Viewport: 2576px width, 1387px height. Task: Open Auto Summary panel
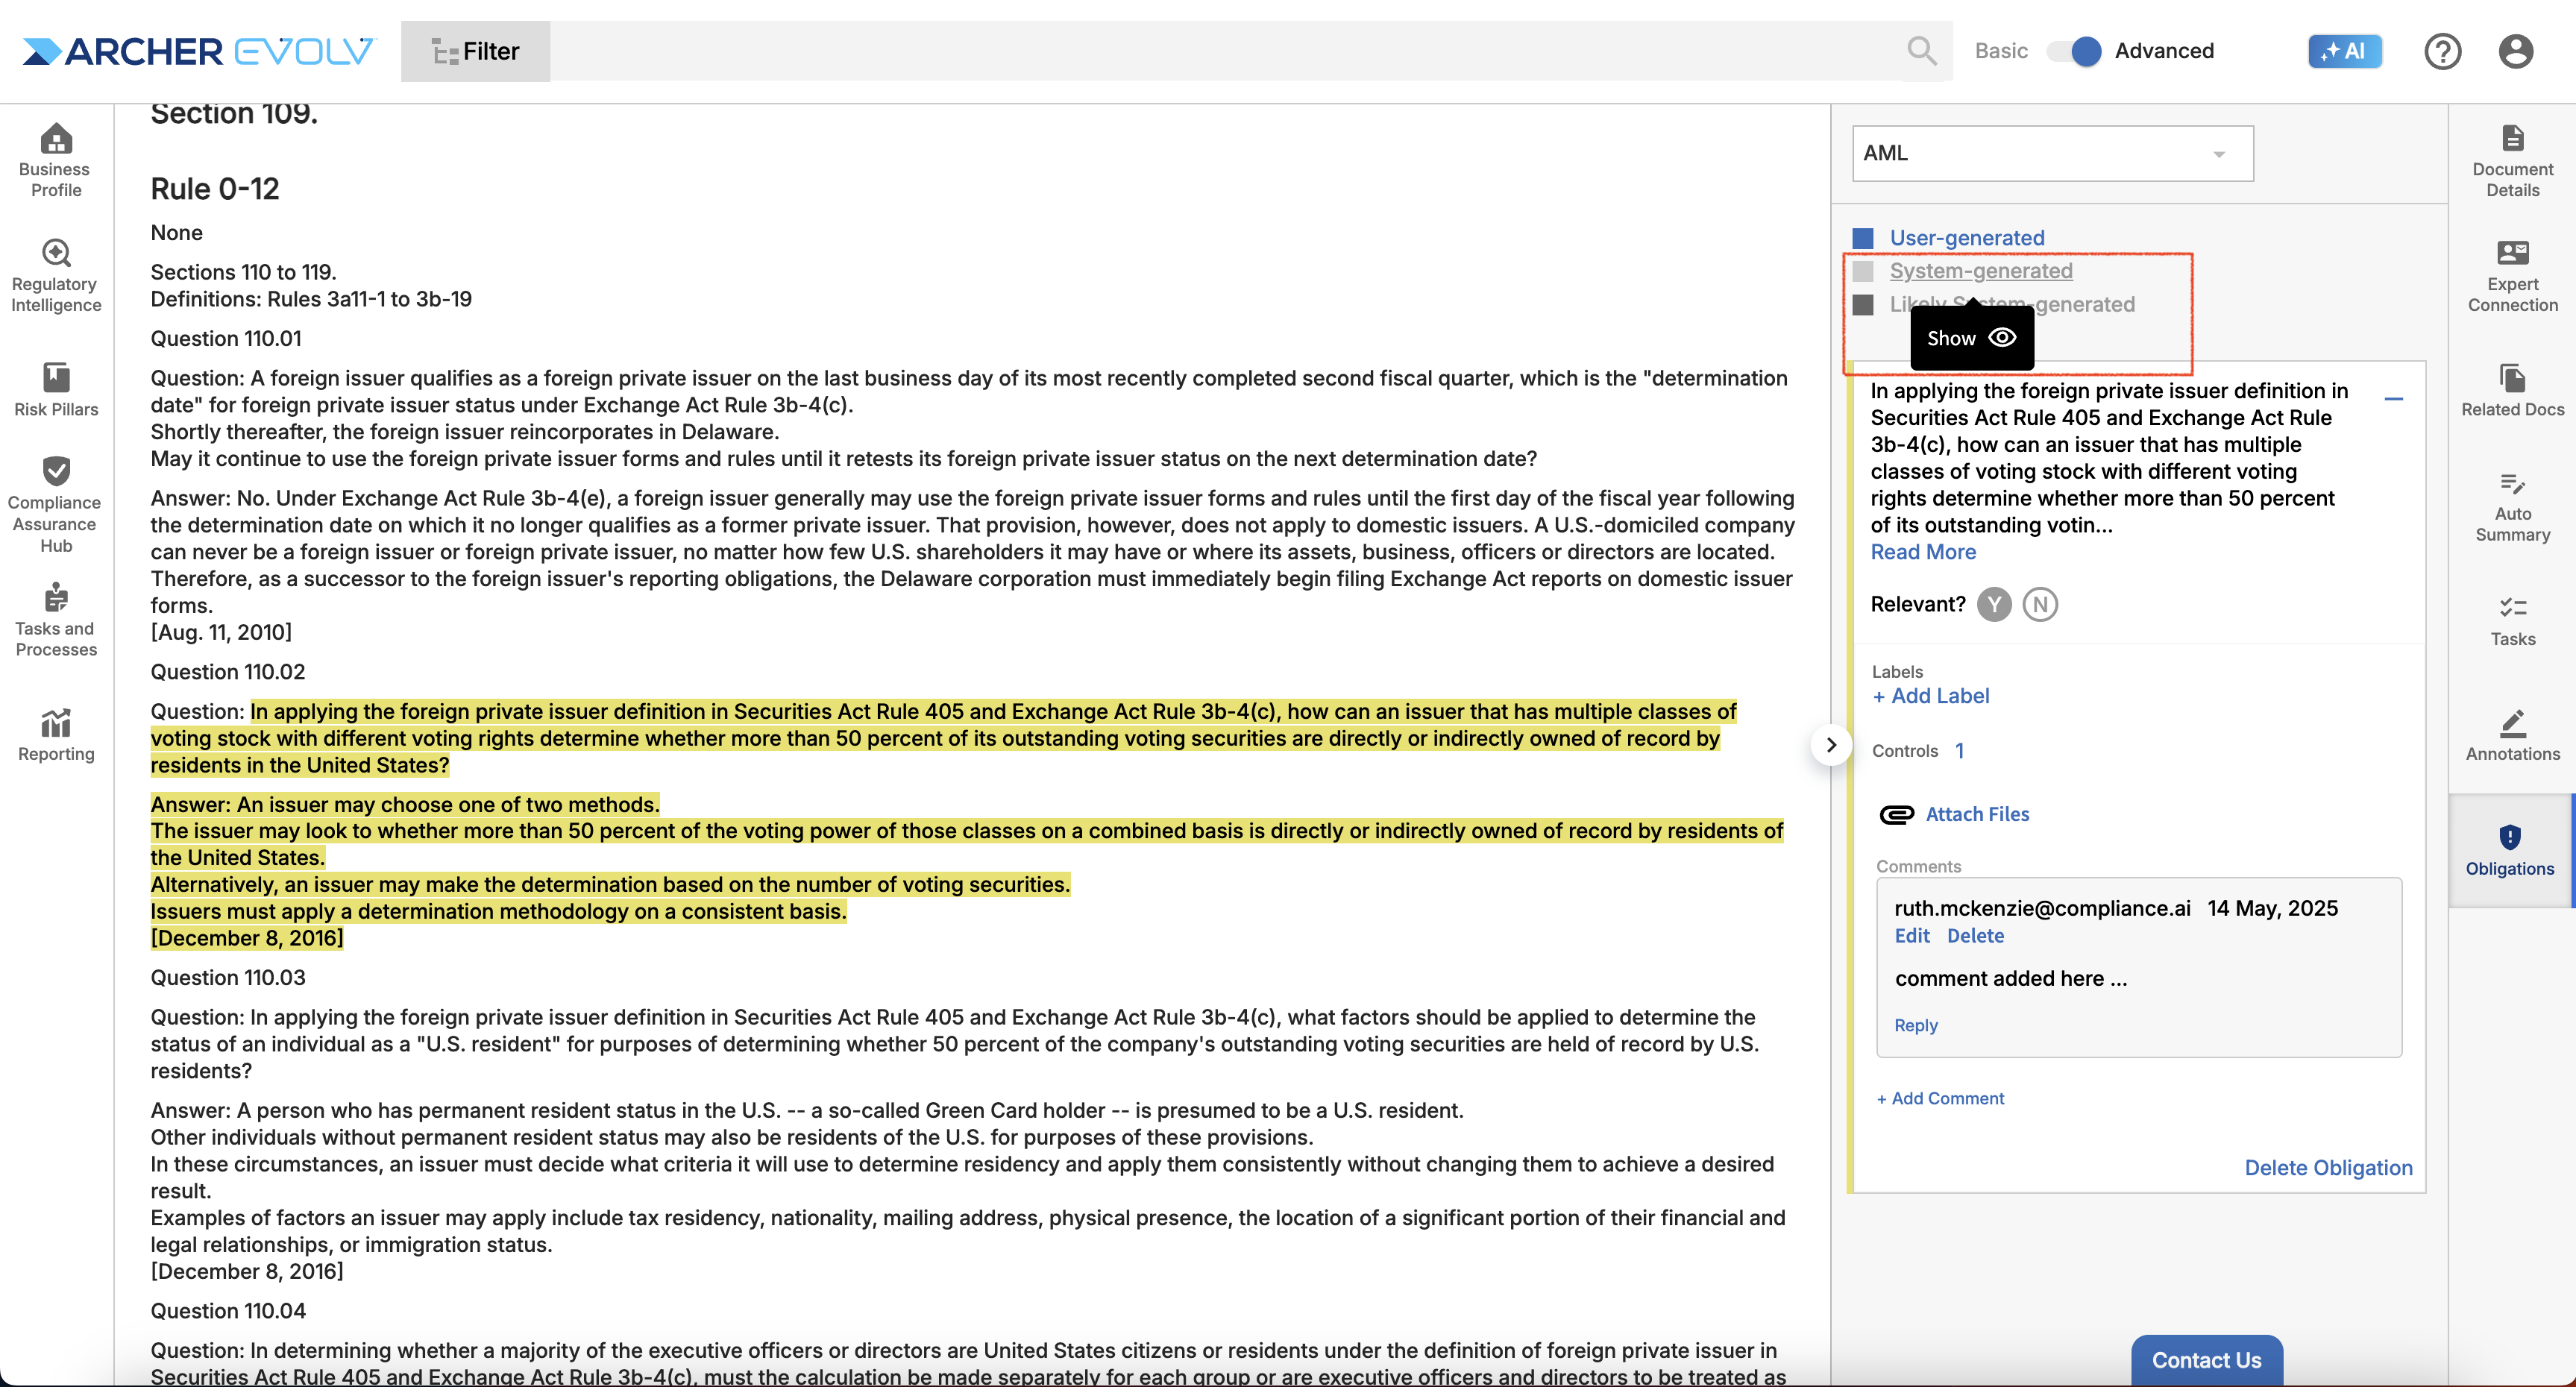pyautogui.click(x=2512, y=506)
